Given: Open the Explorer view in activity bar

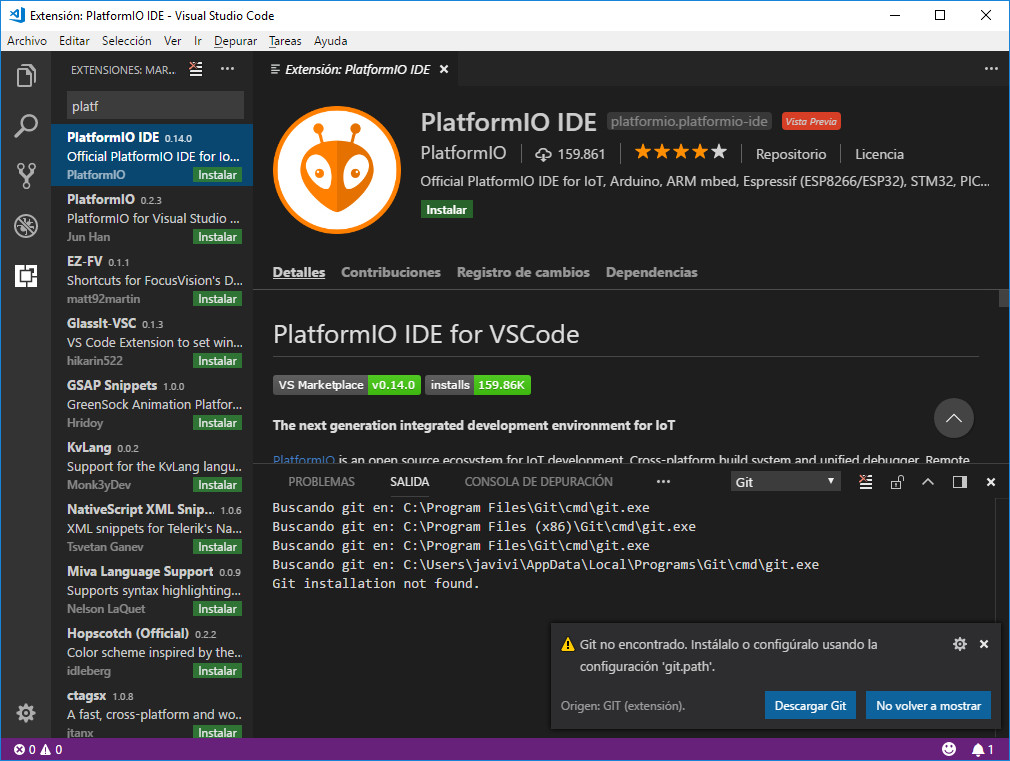Looking at the screenshot, I should [26, 76].
